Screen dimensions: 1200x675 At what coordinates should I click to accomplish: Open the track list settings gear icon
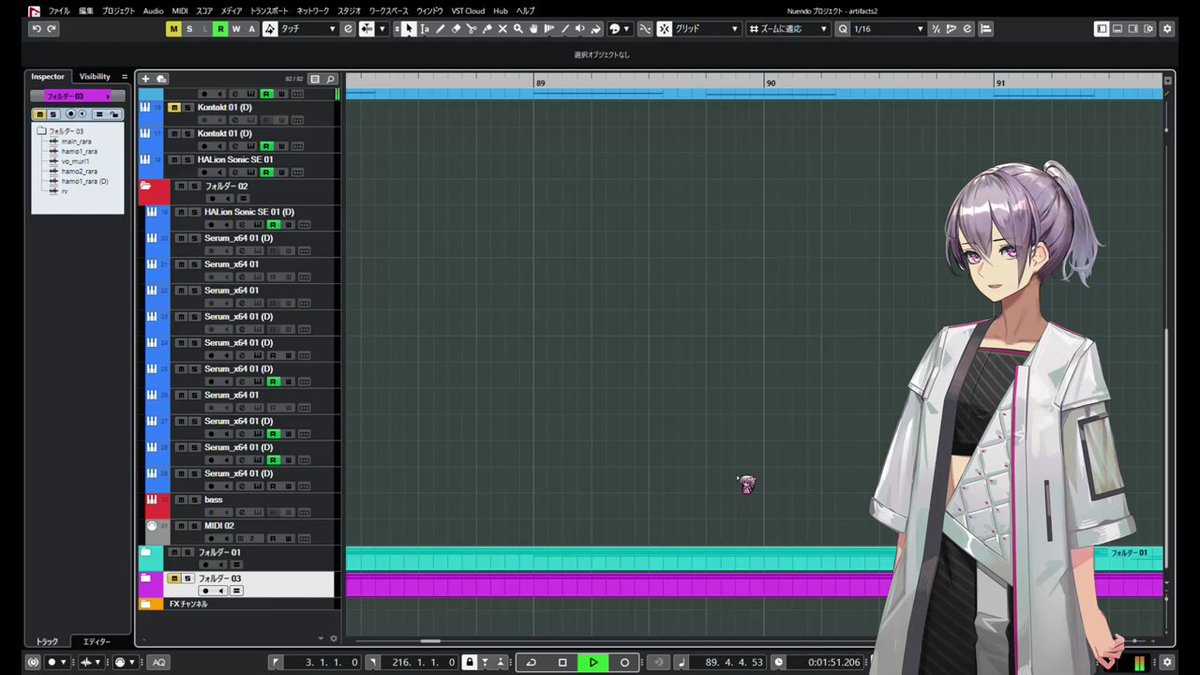point(334,638)
